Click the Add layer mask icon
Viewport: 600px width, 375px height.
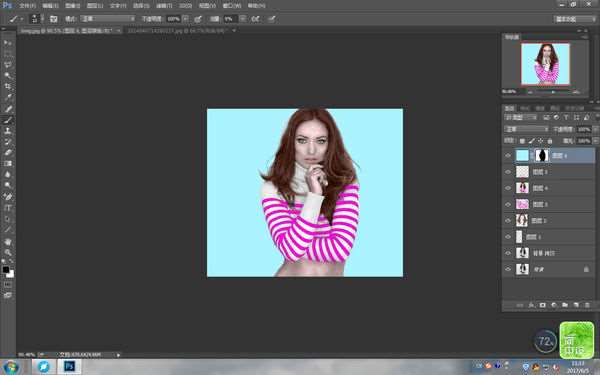(542, 305)
